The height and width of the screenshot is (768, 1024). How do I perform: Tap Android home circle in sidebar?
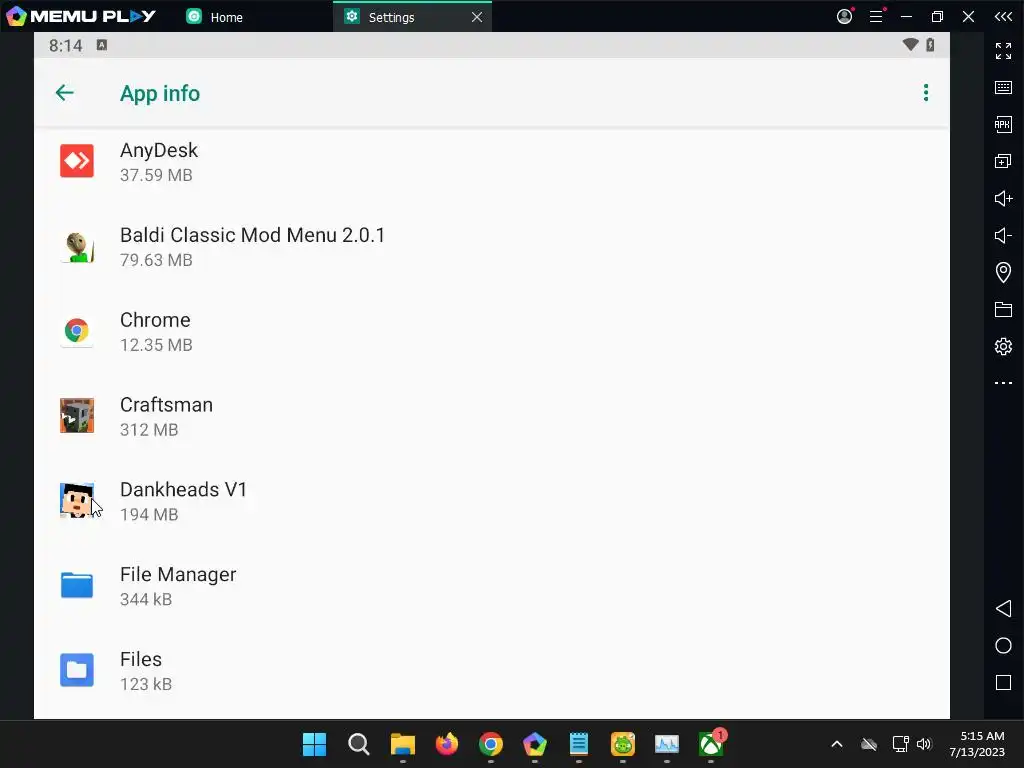(1003, 646)
